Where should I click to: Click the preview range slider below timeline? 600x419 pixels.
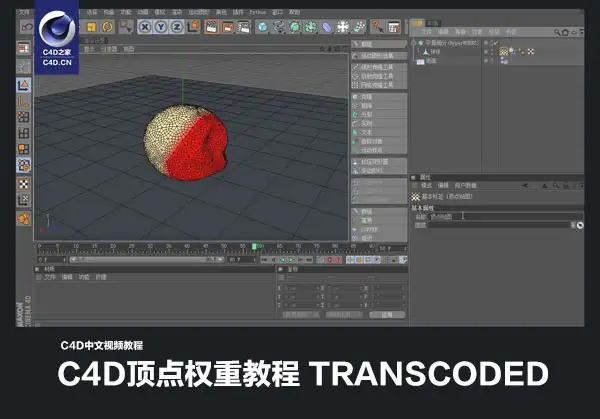point(147,259)
